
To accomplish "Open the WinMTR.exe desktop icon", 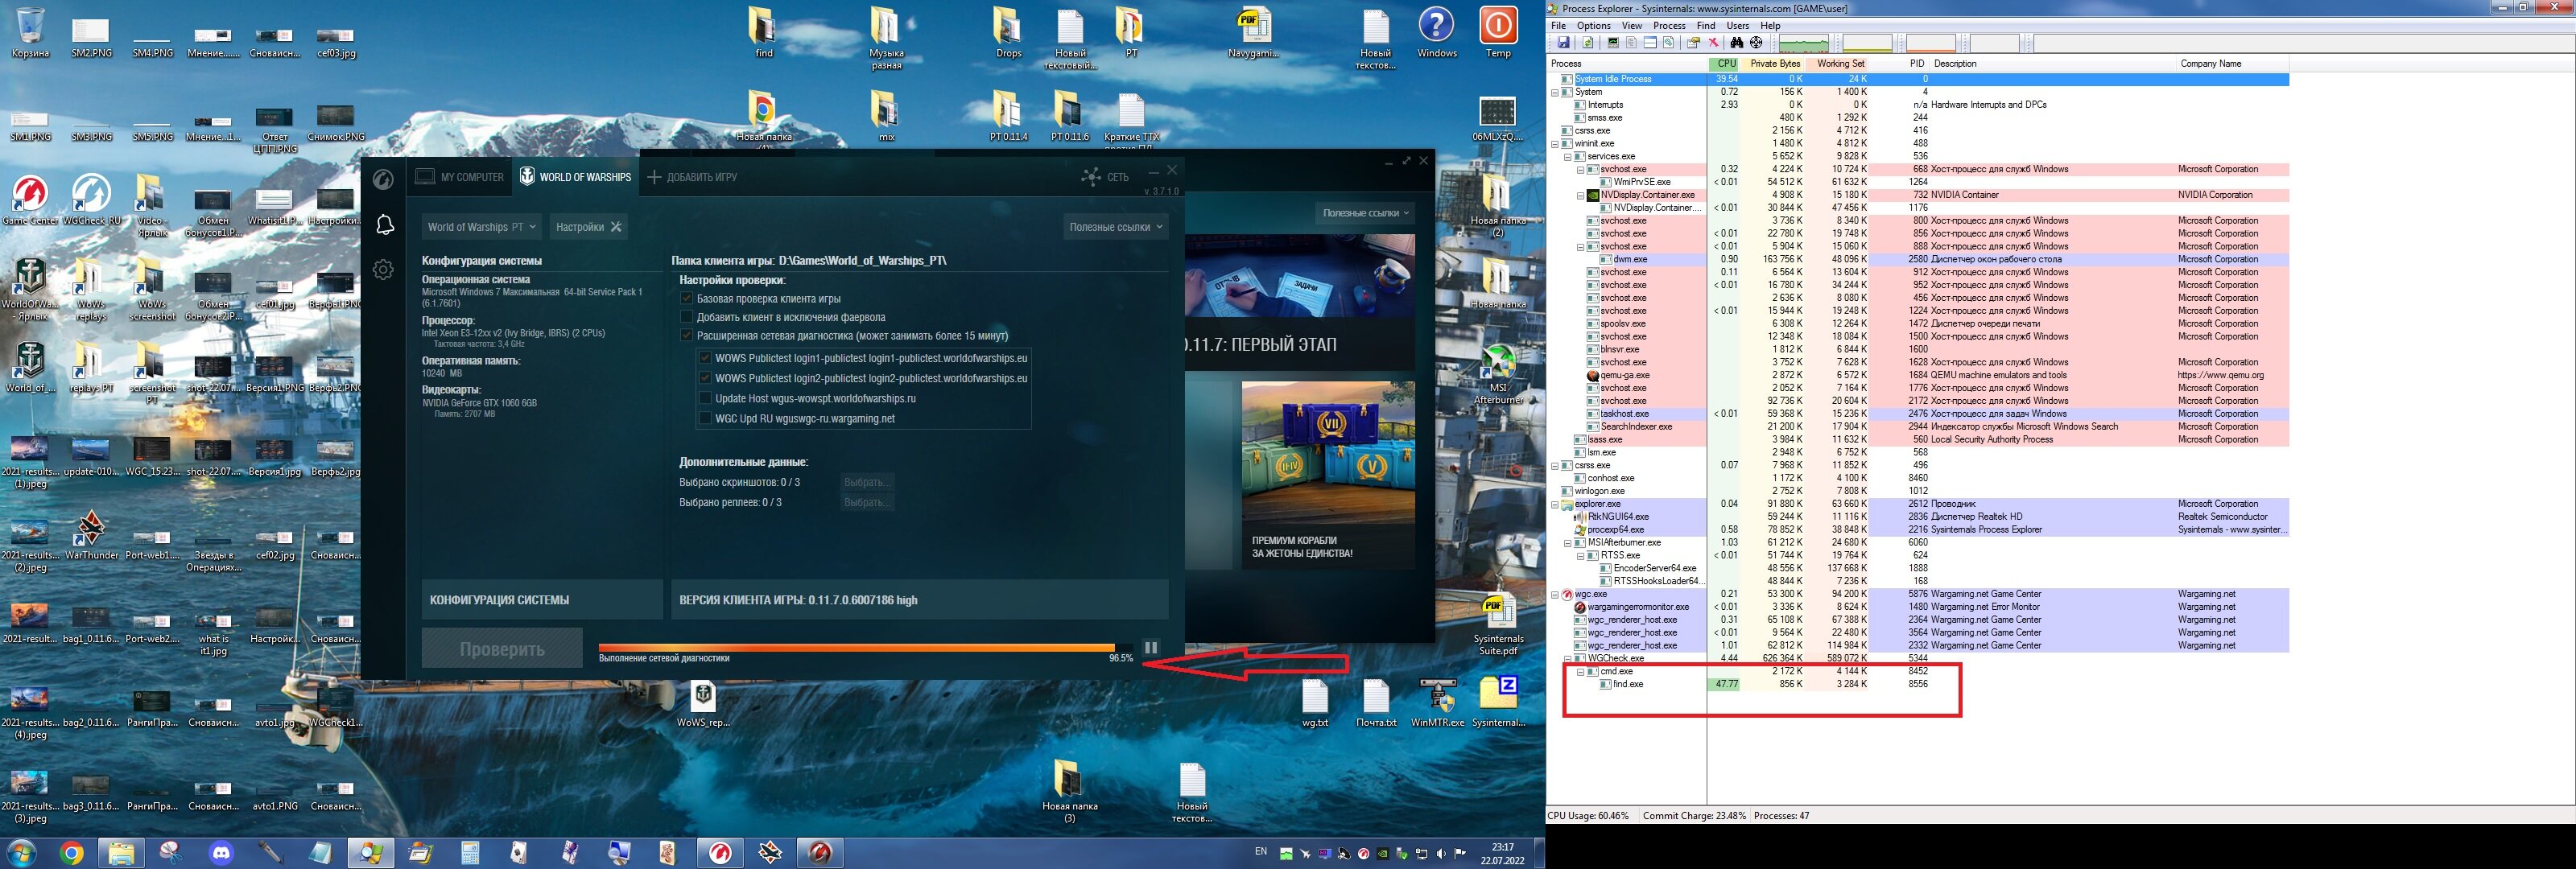I will point(1437,702).
